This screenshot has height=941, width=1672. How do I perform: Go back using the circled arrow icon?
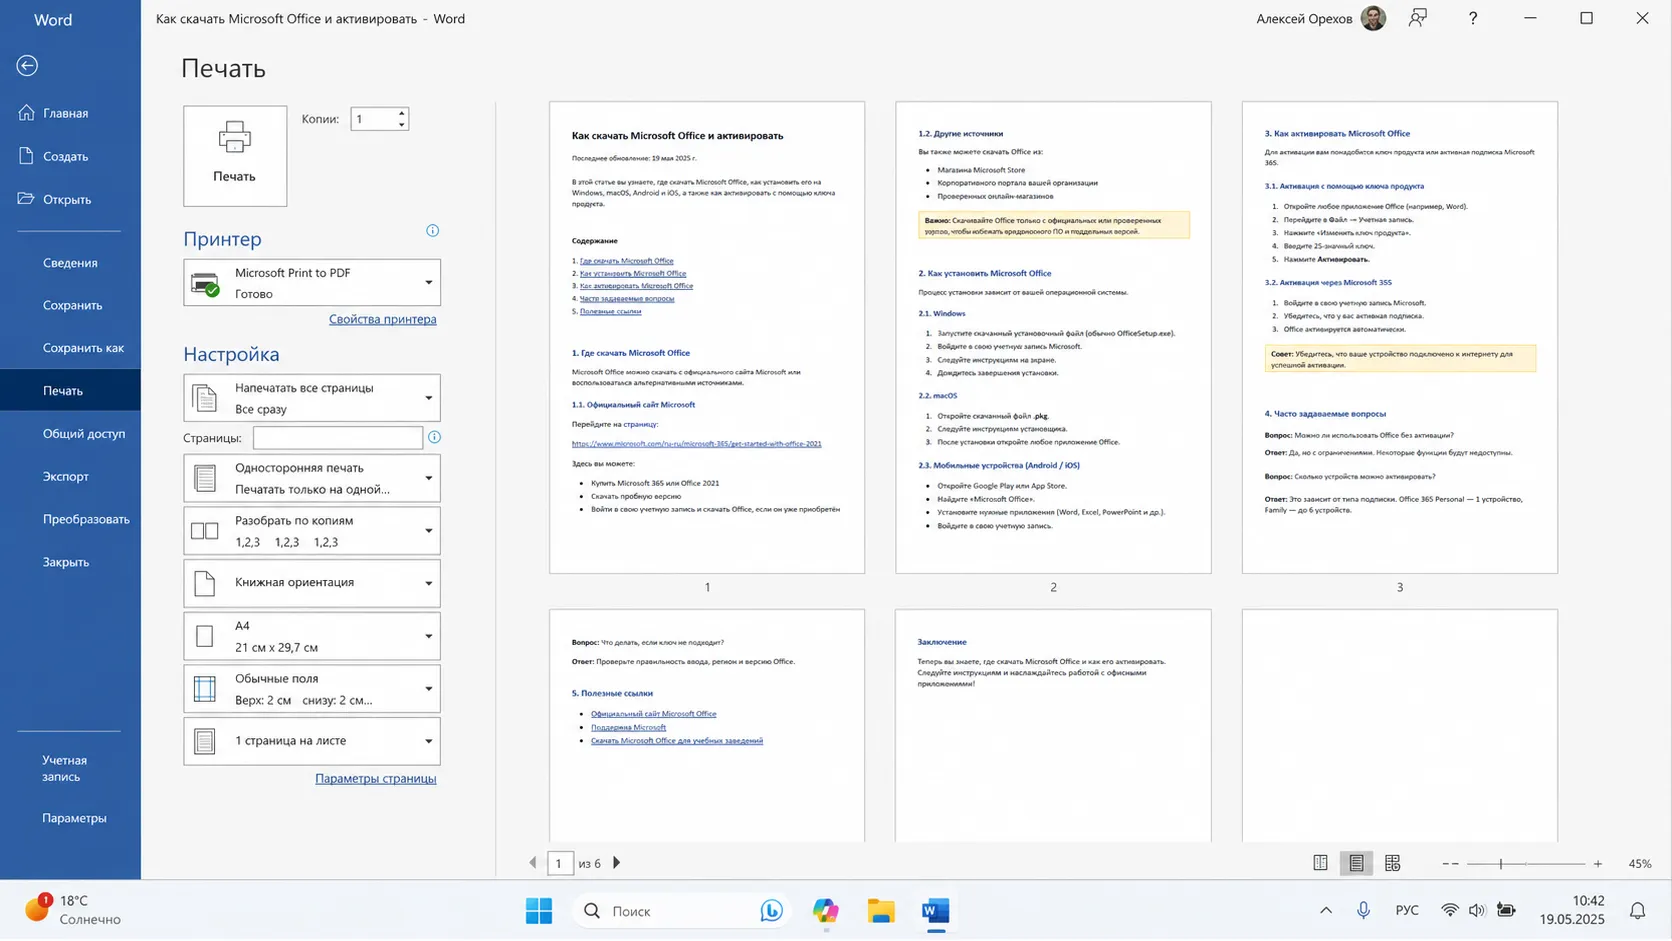point(27,65)
